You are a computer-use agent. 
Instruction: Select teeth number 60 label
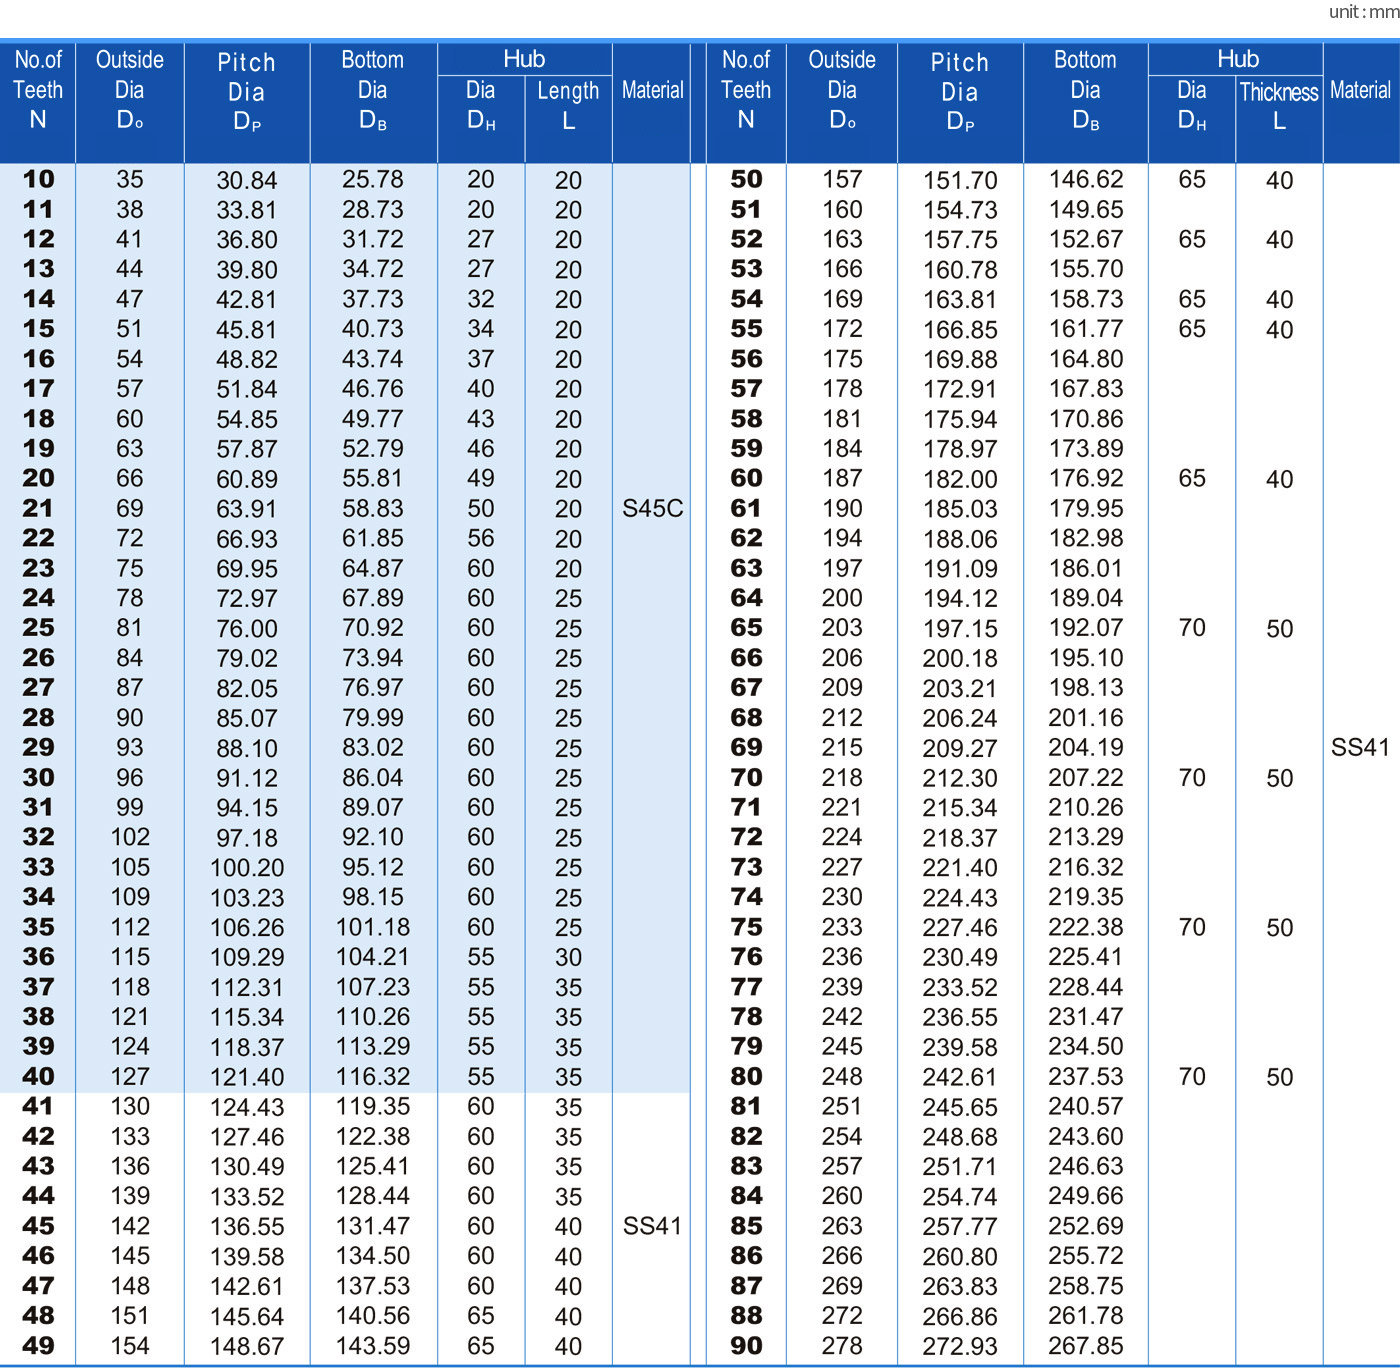(x=746, y=478)
